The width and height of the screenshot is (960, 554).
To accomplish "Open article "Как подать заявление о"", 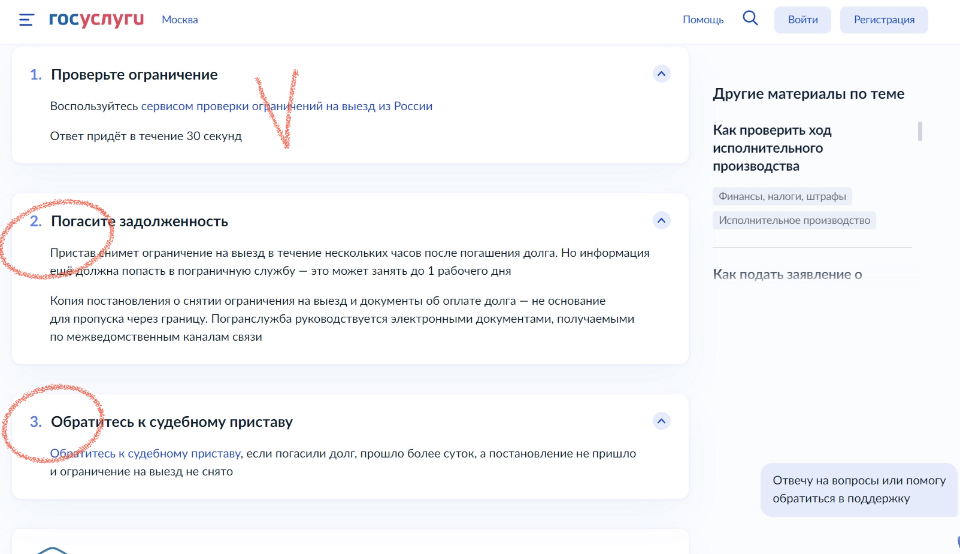I will (x=787, y=274).
